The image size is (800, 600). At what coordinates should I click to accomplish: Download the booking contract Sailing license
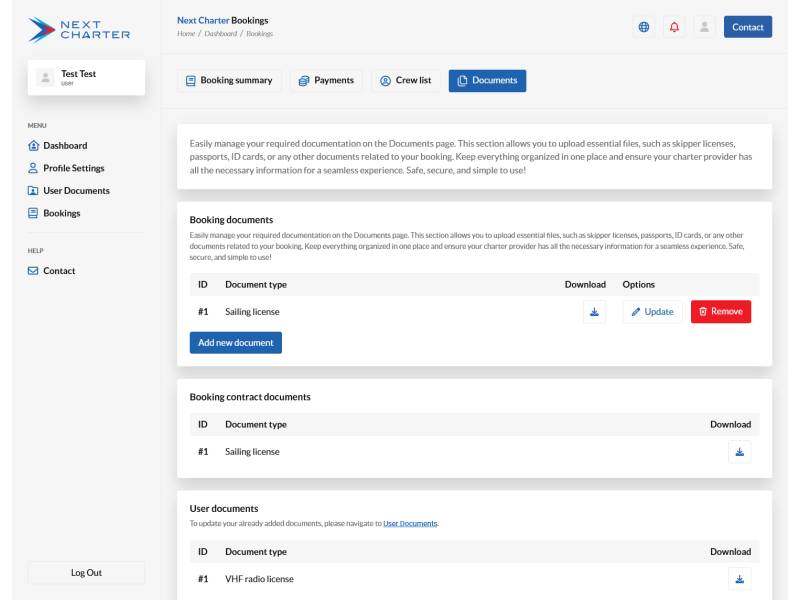(x=739, y=452)
